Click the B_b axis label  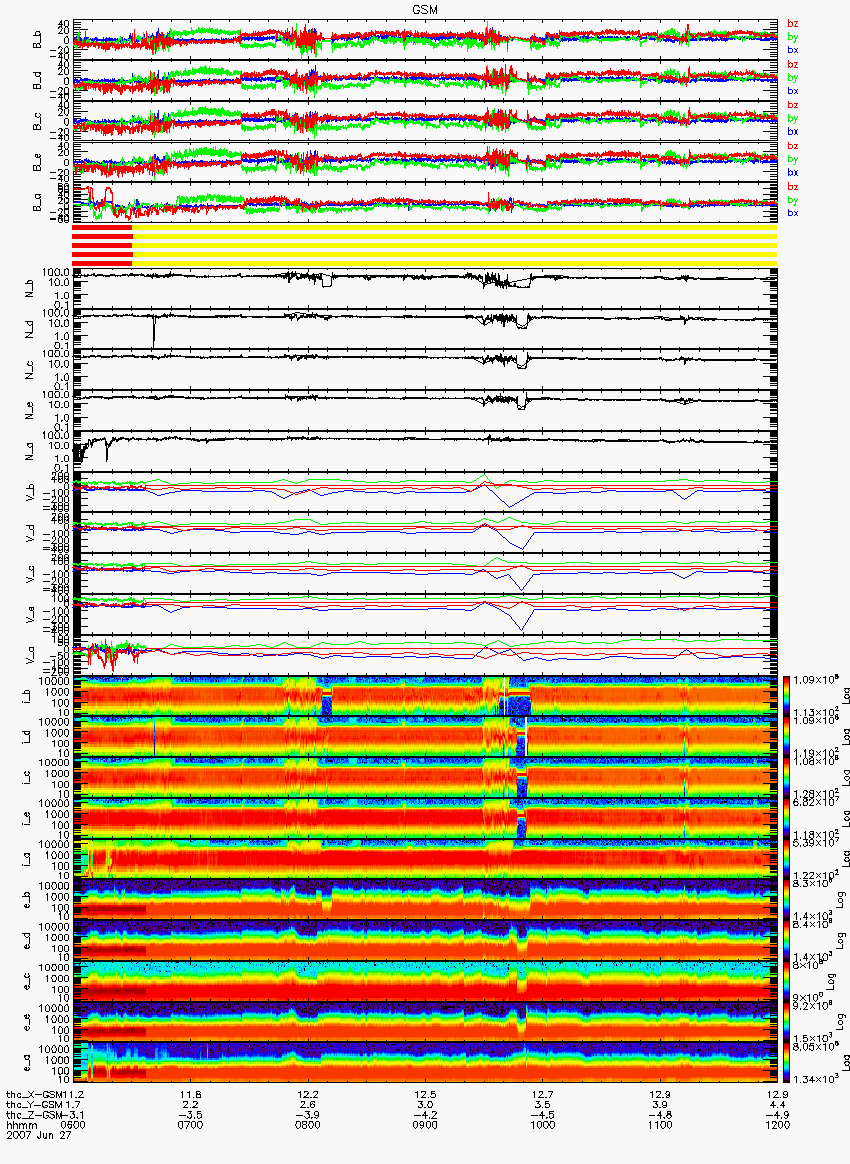[37, 40]
